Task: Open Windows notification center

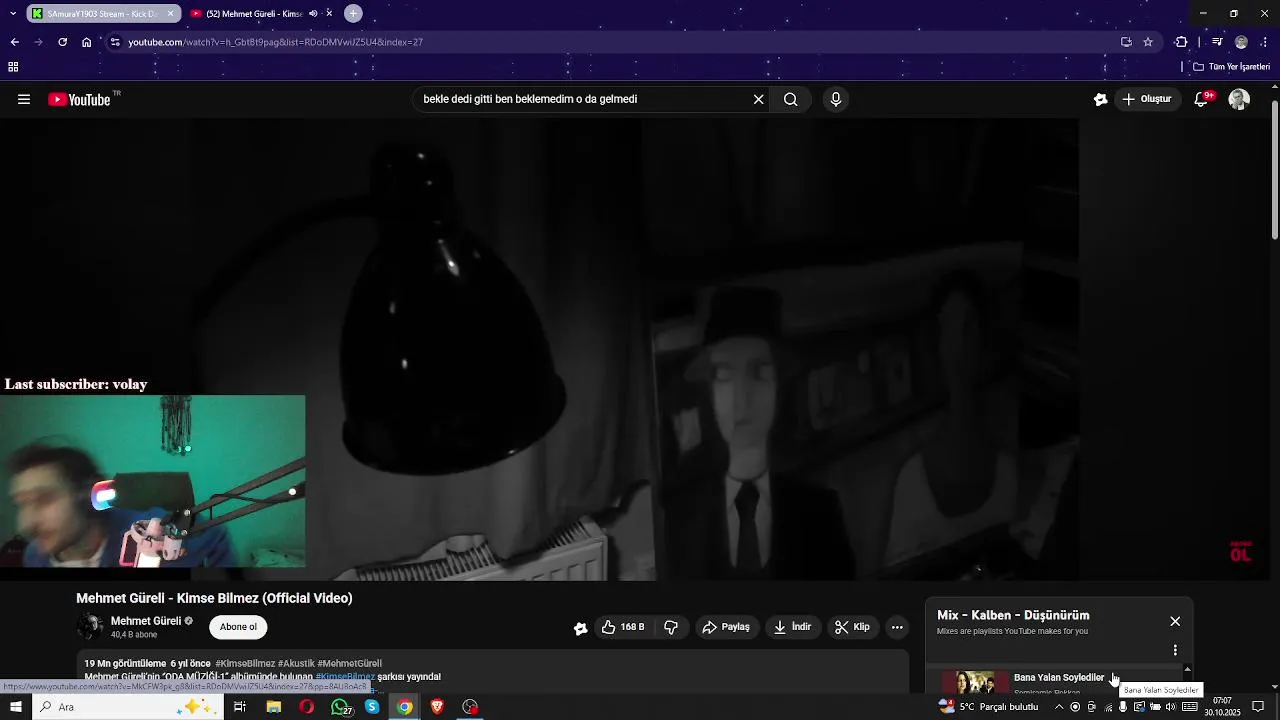Action: click(1258, 707)
